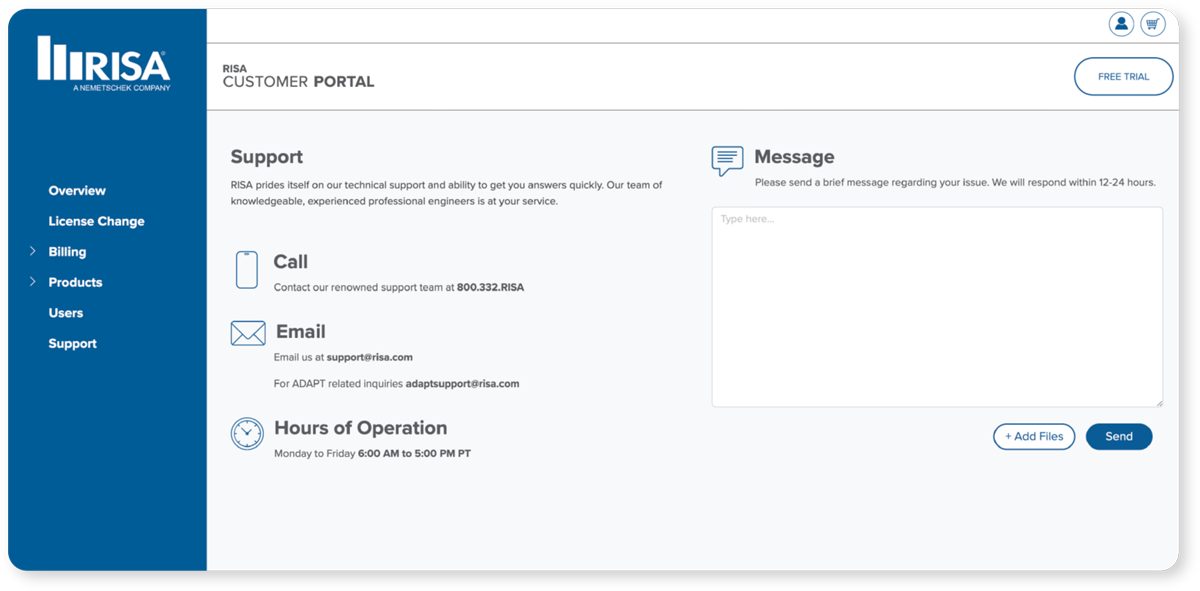Expand the Products menu chevron

pyautogui.click(x=32, y=282)
